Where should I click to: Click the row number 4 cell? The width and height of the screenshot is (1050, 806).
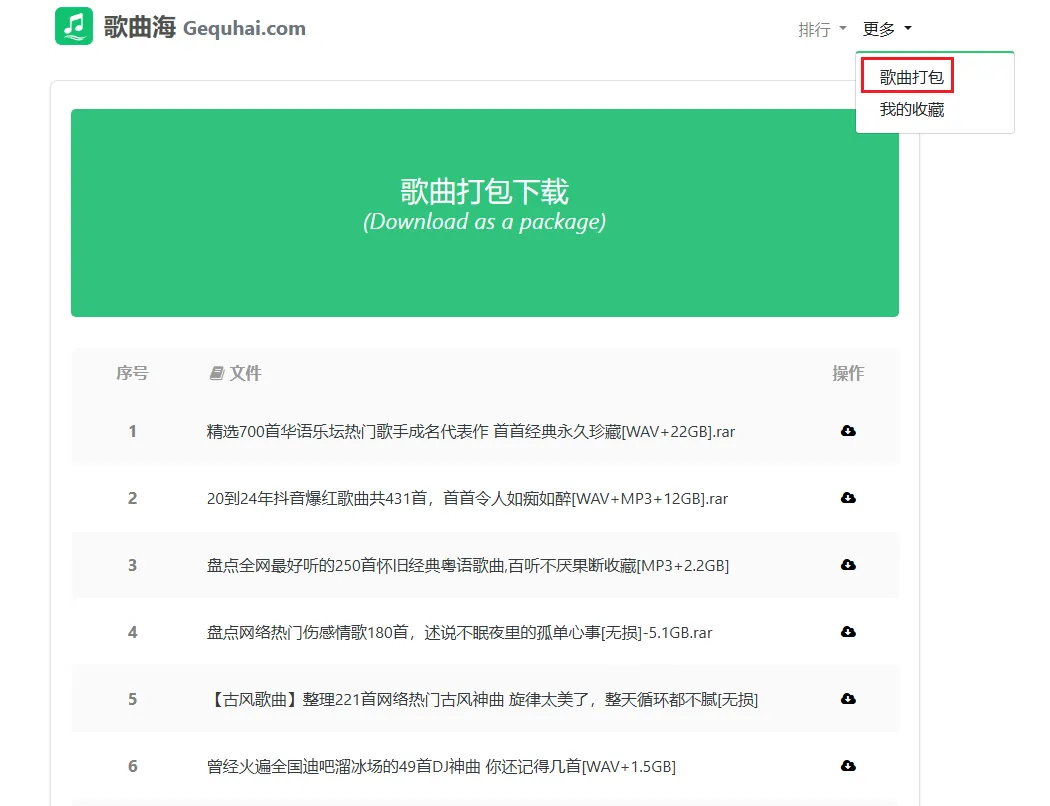point(133,632)
